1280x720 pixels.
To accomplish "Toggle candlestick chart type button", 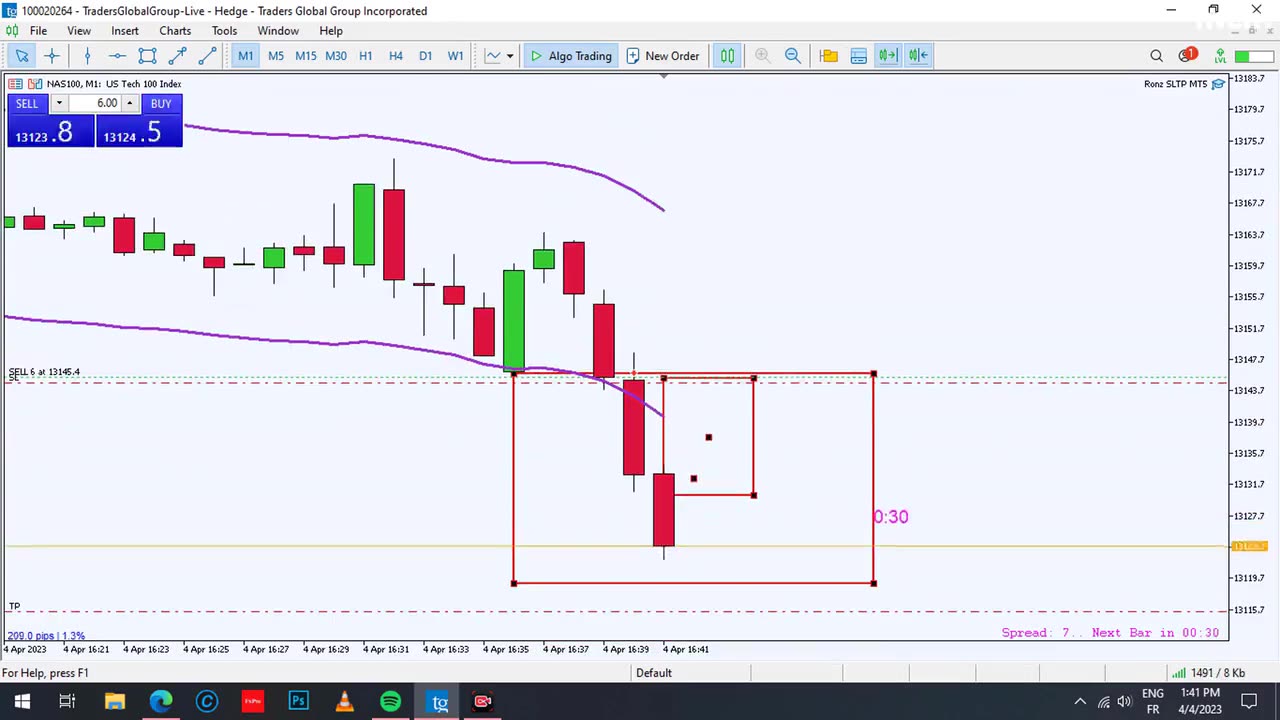I will (x=727, y=56).
